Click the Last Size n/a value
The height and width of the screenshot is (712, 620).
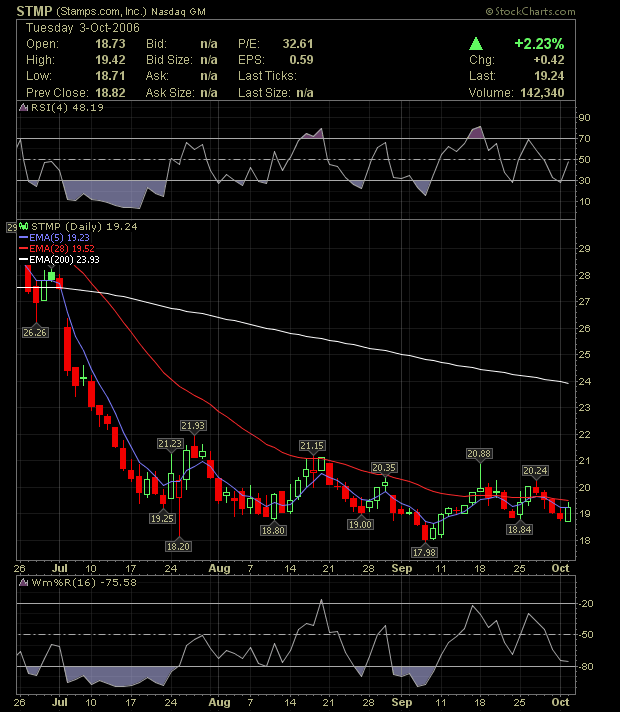[x=305, y=93]
